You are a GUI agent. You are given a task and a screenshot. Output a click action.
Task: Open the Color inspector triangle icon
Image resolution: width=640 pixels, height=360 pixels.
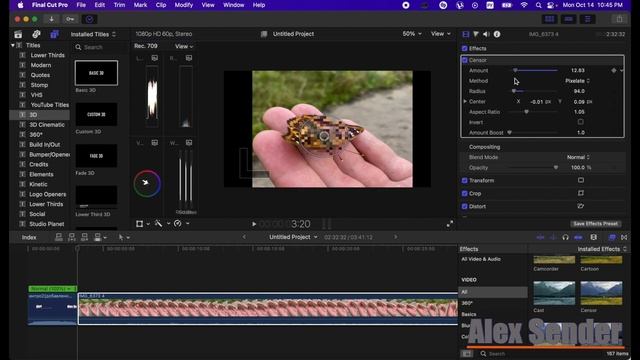[476, 34]
